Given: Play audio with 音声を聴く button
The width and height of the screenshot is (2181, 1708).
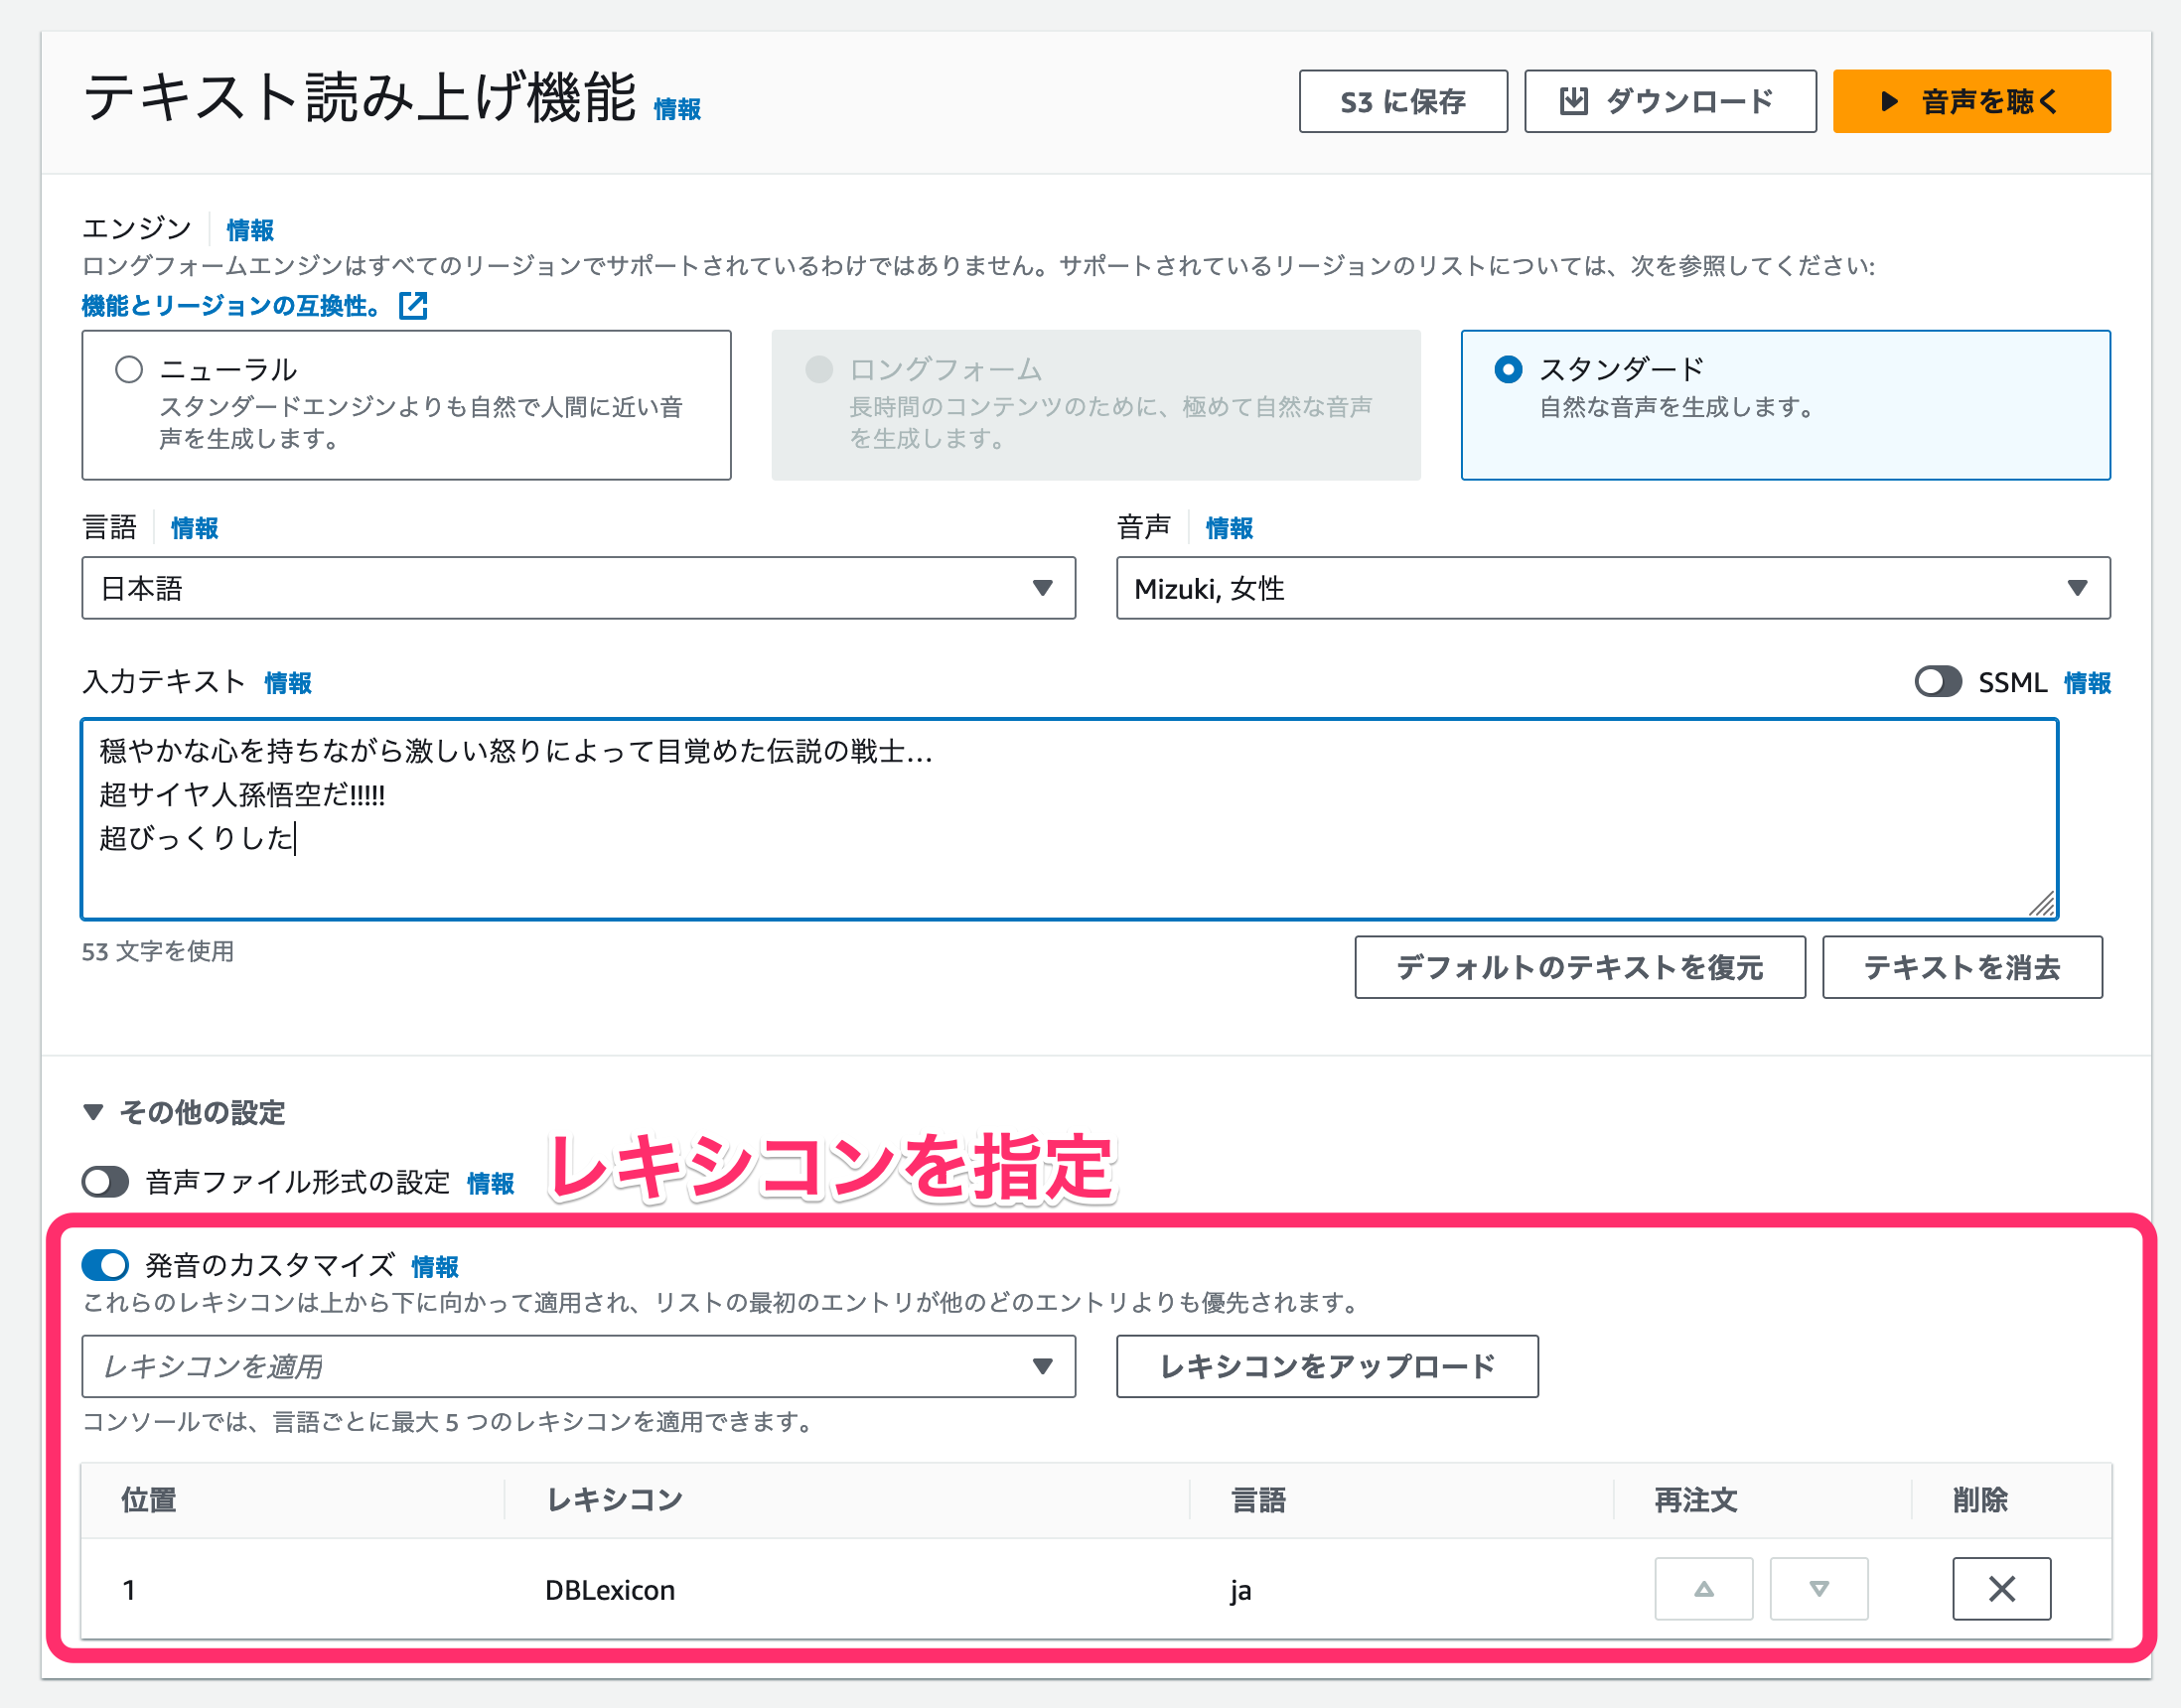Looking at the screenshot, I should [x=1971, y=101].
